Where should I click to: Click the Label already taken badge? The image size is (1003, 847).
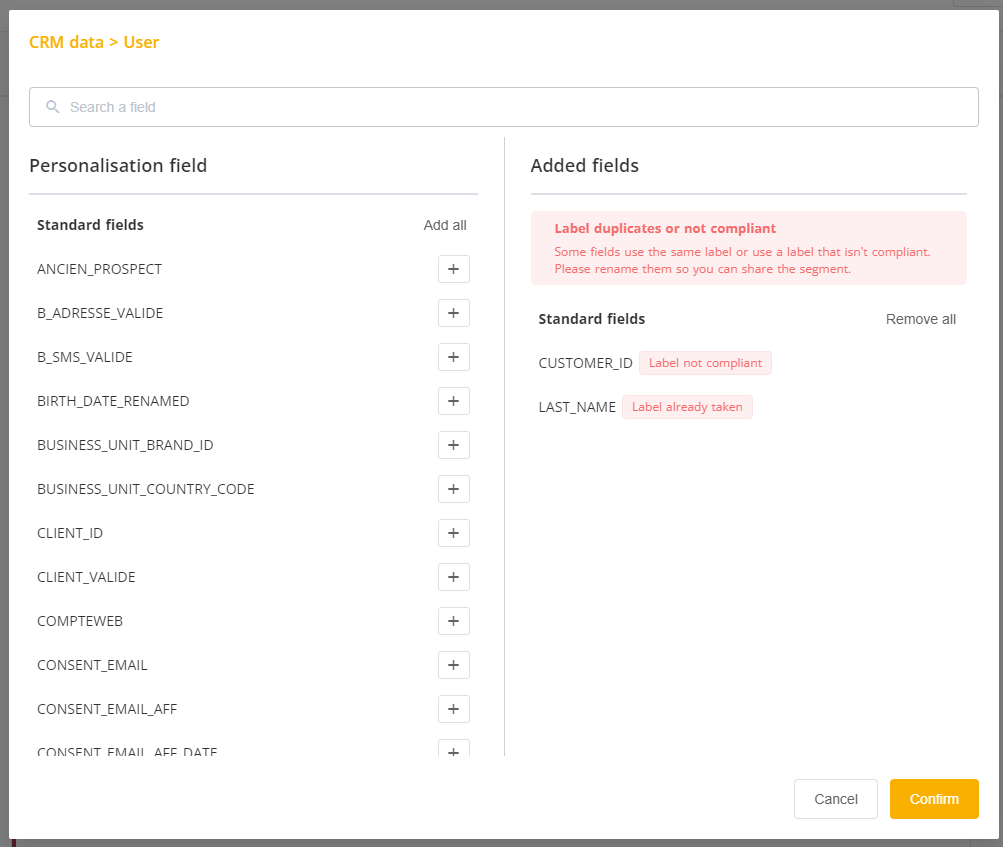click(x=687, y=407)
